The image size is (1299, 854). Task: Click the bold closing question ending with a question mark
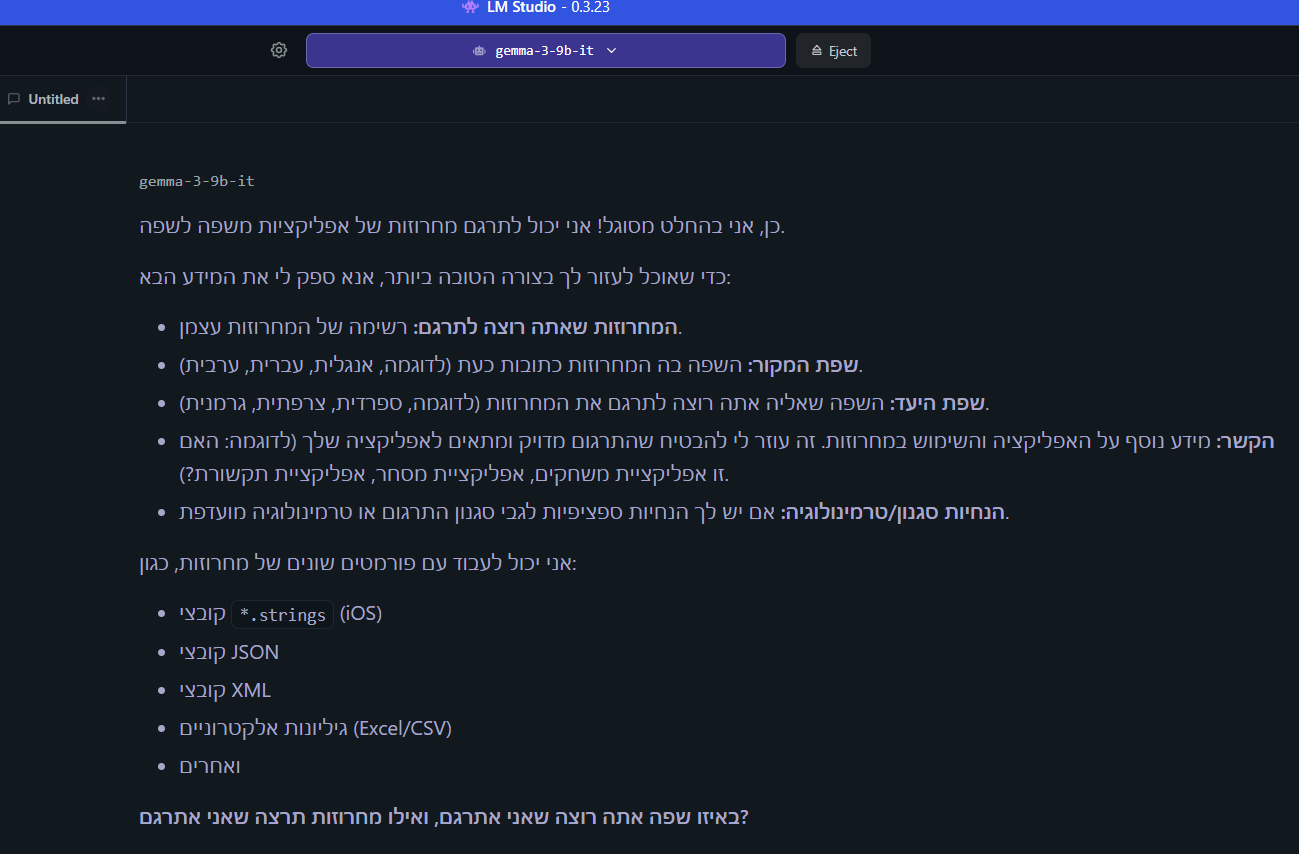444,817
